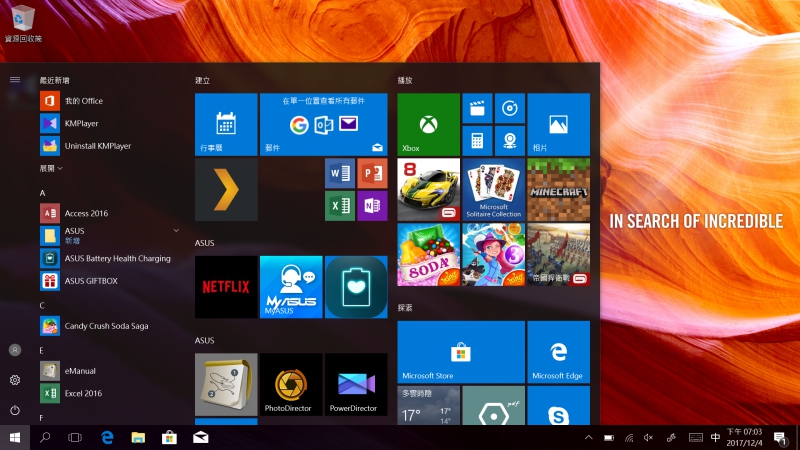This screenshot has height=450, width=800.
Task: Click the Windows Start button
Action: pyautogui.click(x=15, y=437)
